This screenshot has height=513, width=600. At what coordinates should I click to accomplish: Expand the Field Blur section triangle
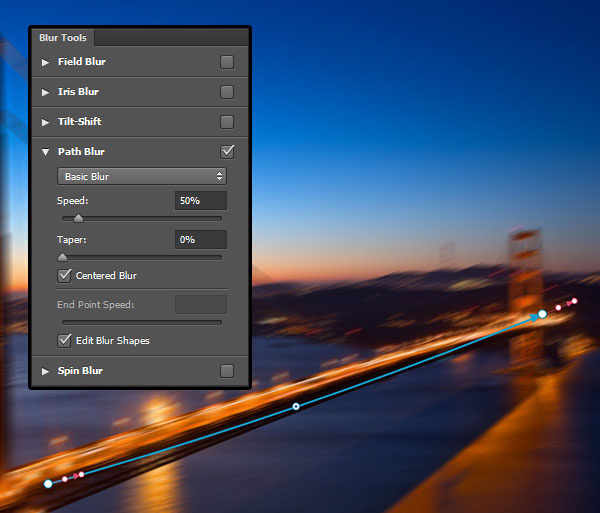pyautogui.click(x=45, y=62)
